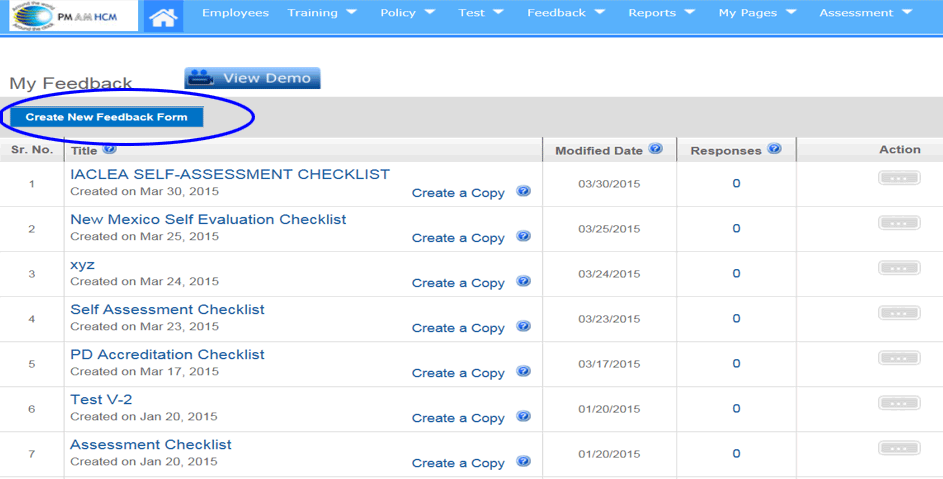Open New Mexico Self Evaluation Checklist

point(208,219)
